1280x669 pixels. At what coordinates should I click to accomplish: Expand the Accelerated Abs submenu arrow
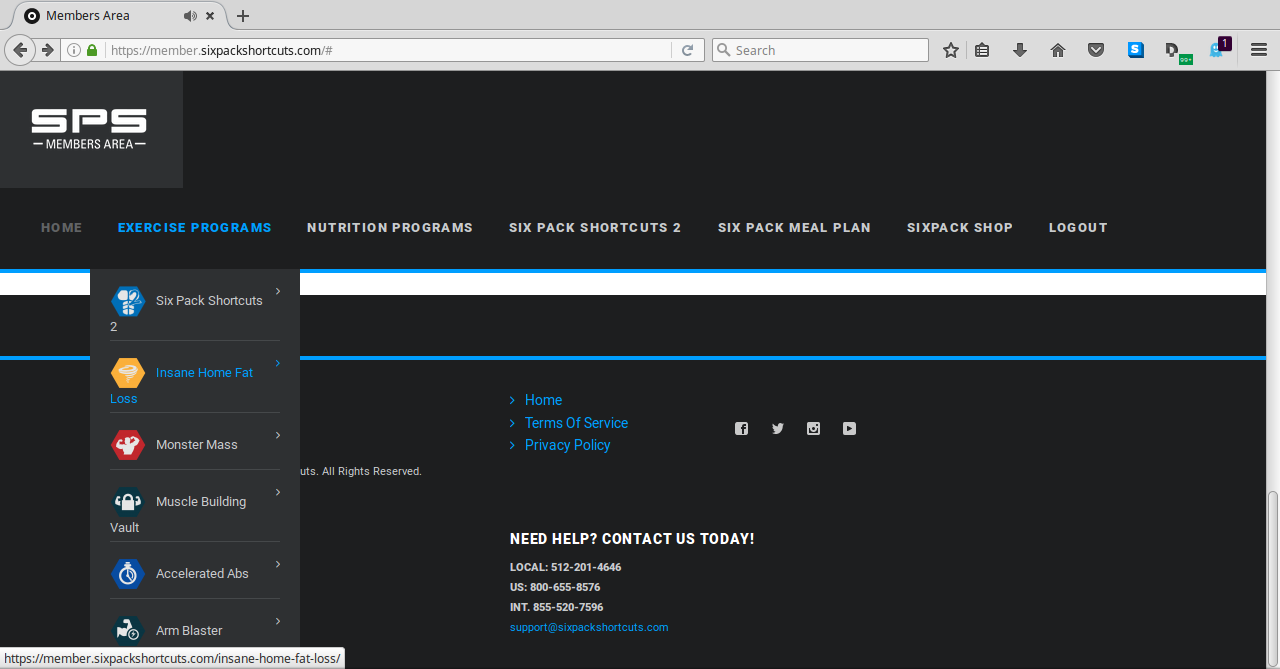[278, 564]
